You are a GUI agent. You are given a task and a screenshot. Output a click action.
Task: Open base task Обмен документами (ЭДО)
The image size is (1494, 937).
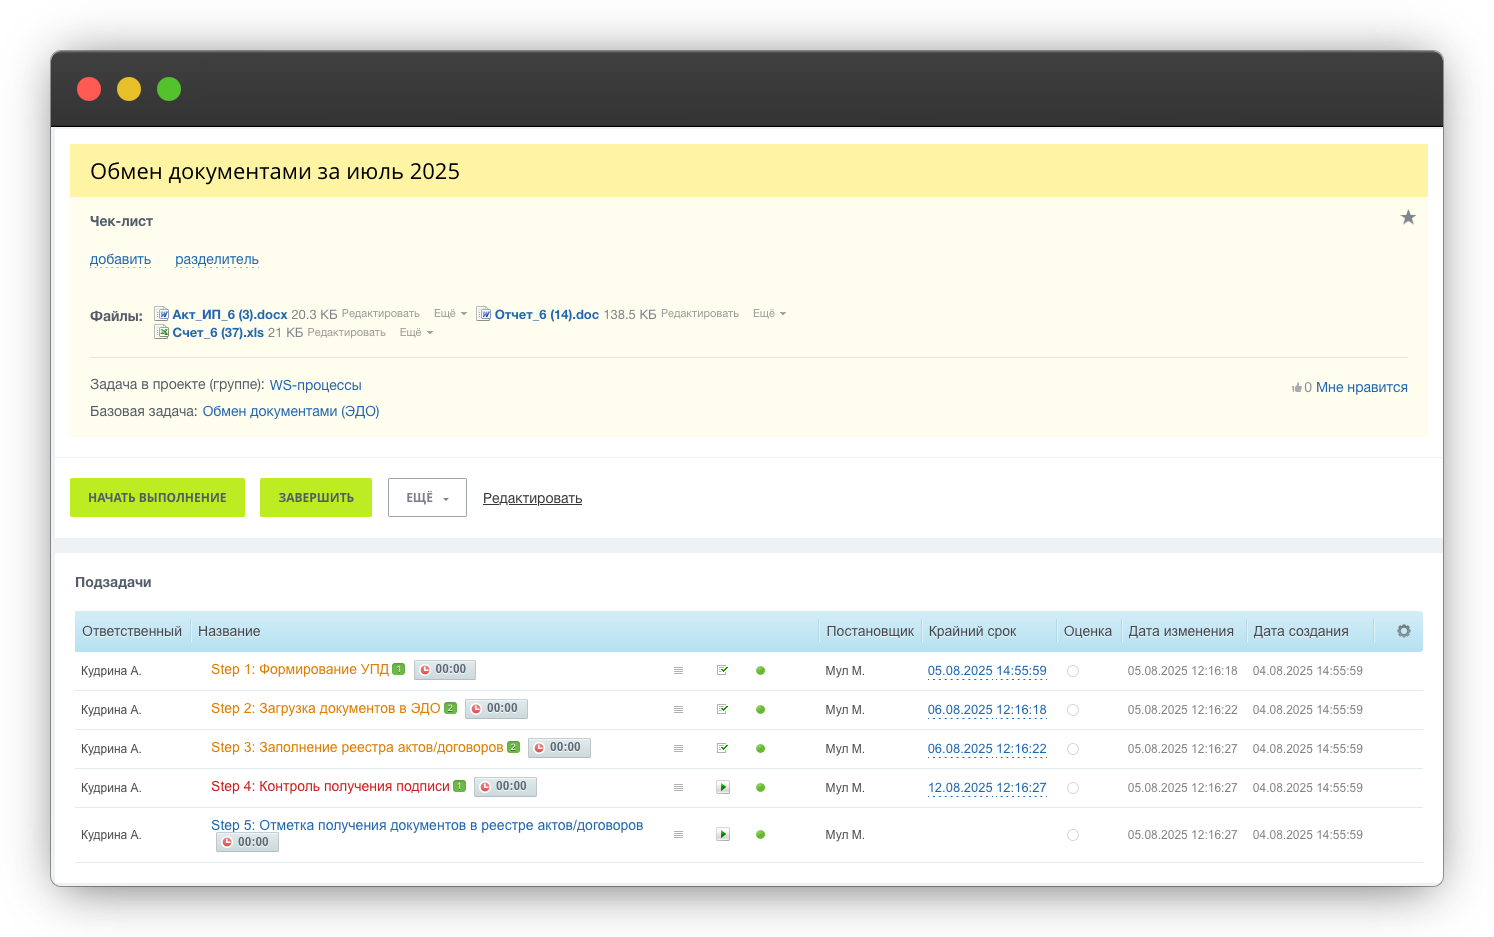[291, 411]
